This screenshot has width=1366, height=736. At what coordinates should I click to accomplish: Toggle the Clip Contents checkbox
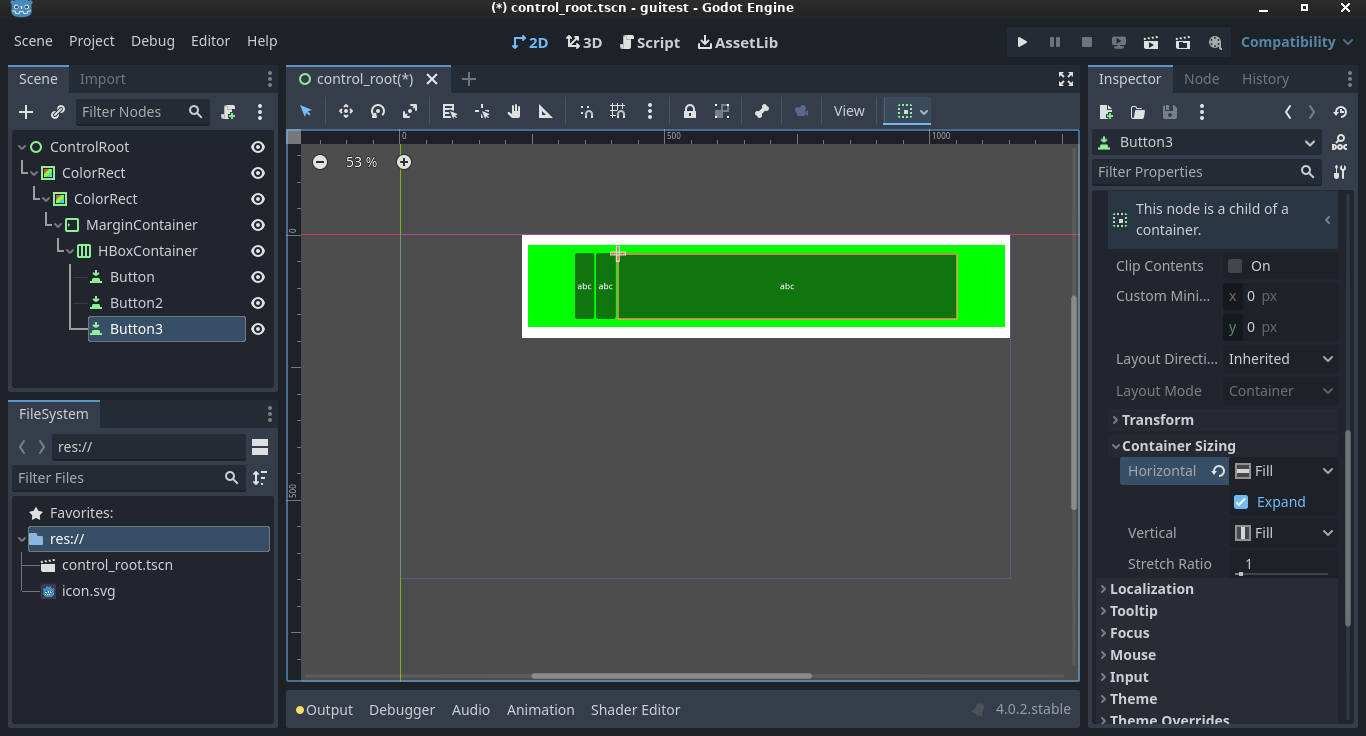[x=1235, y=266]
